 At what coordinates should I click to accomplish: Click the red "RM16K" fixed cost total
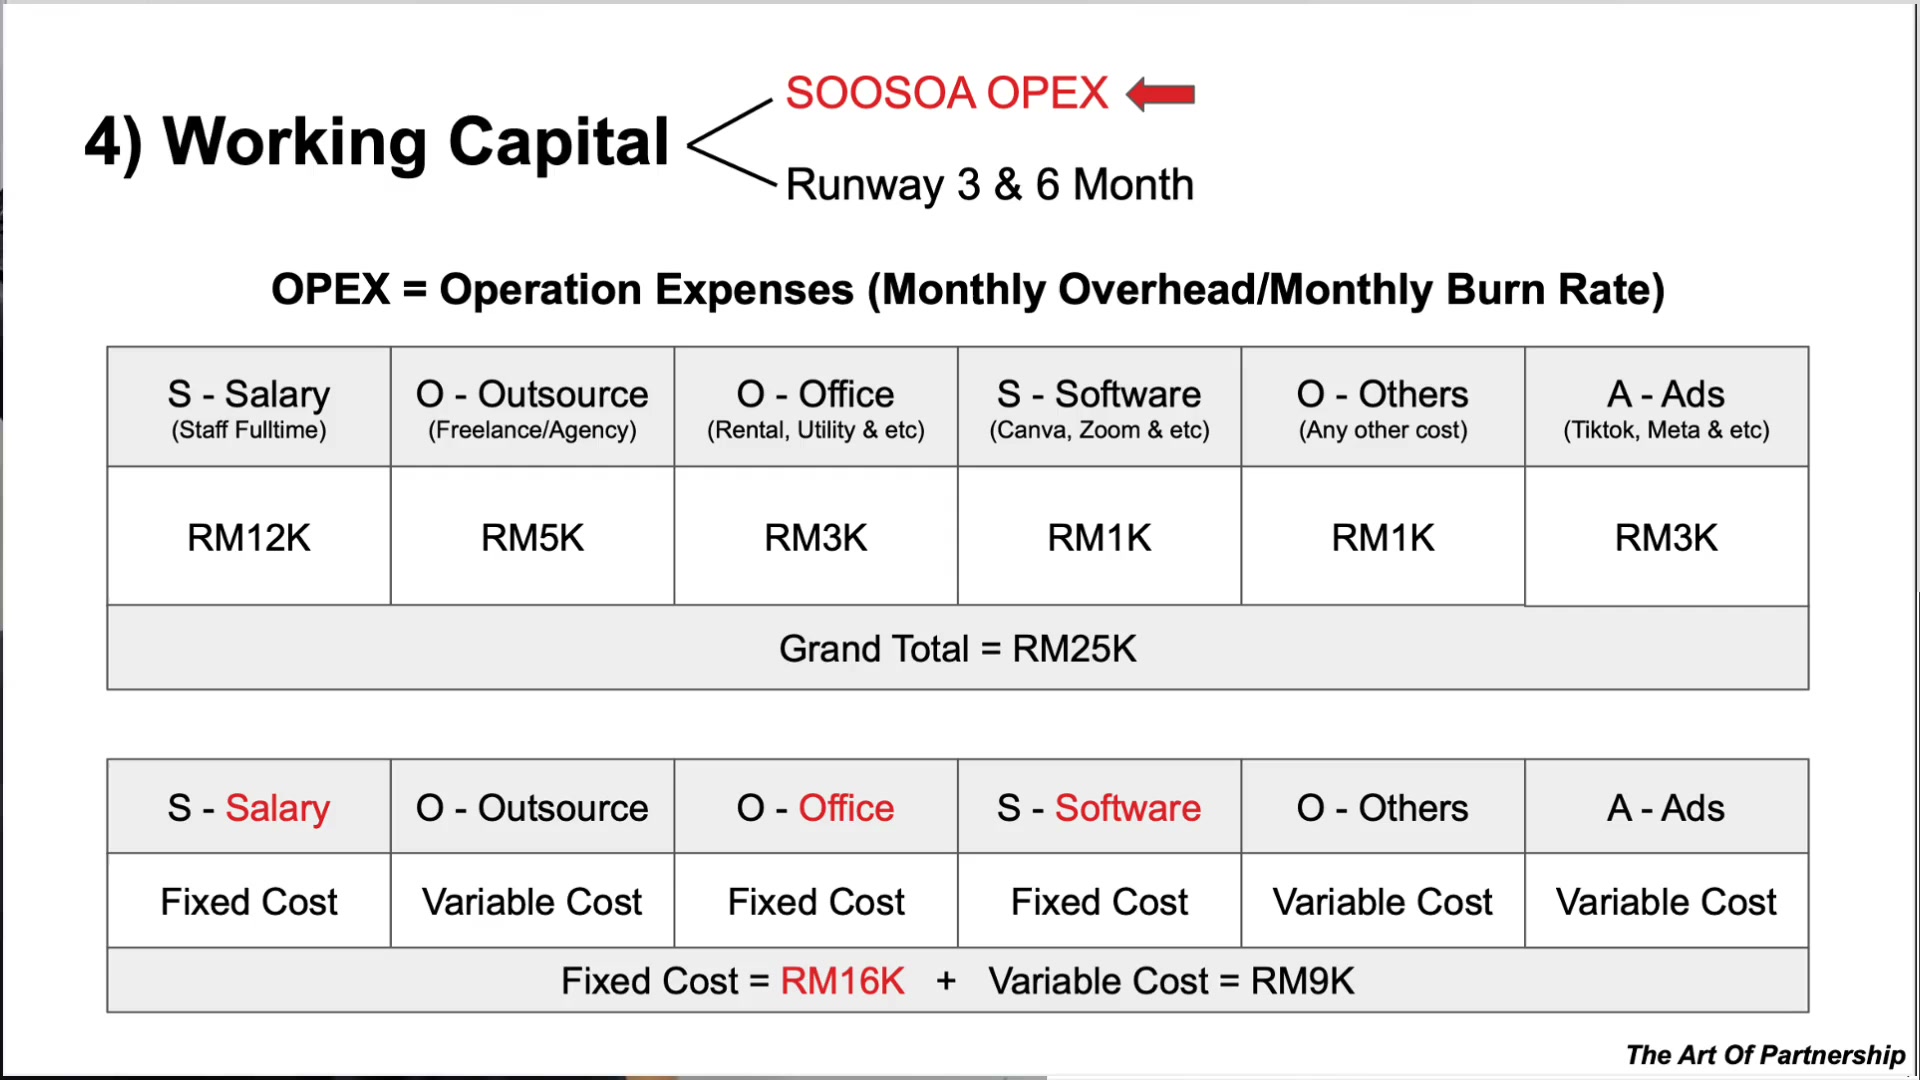[843, 981]
